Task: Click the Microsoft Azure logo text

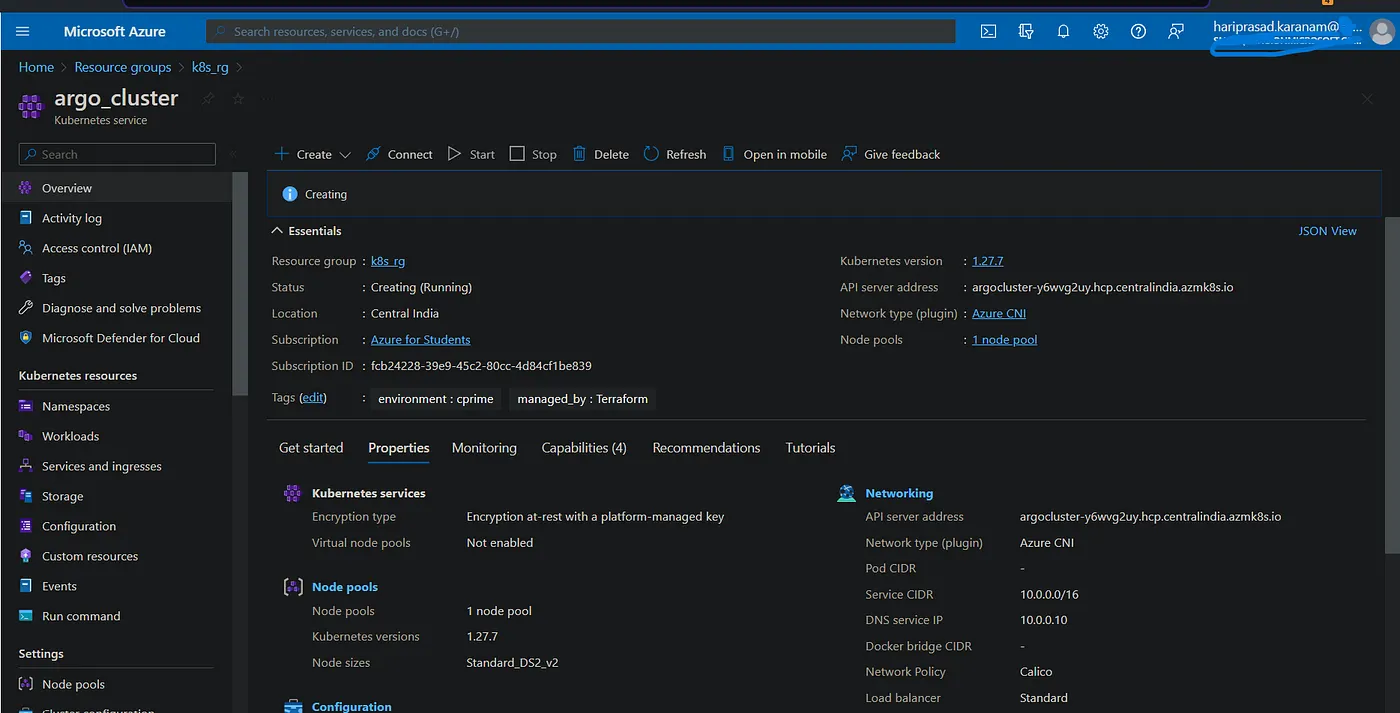Action: click(x=115, y=31)
